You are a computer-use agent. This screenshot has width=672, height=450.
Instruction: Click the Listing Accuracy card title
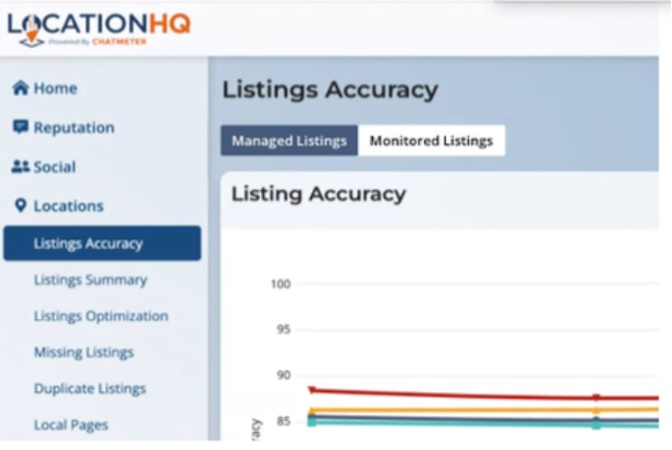coord(318,194)
